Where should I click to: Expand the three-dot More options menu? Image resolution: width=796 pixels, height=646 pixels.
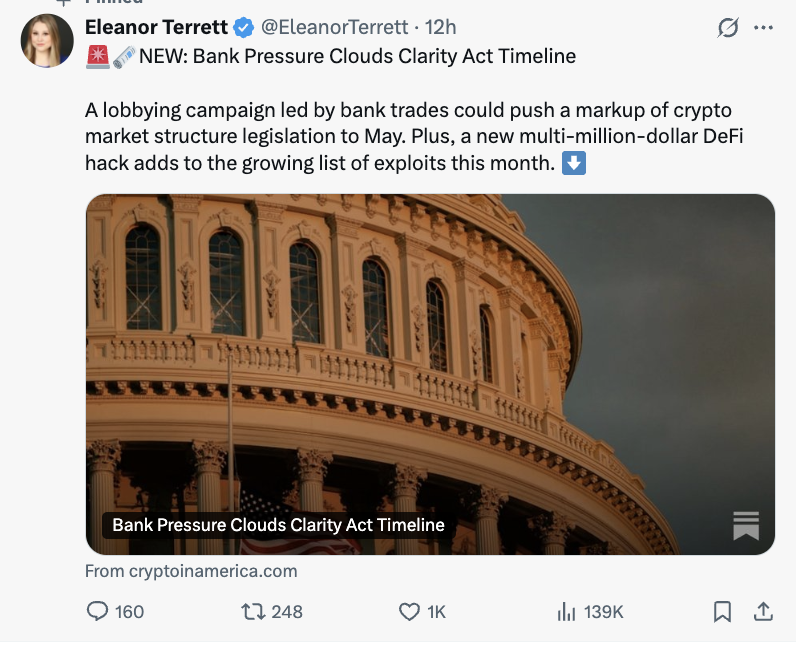[x=764, y=28]
